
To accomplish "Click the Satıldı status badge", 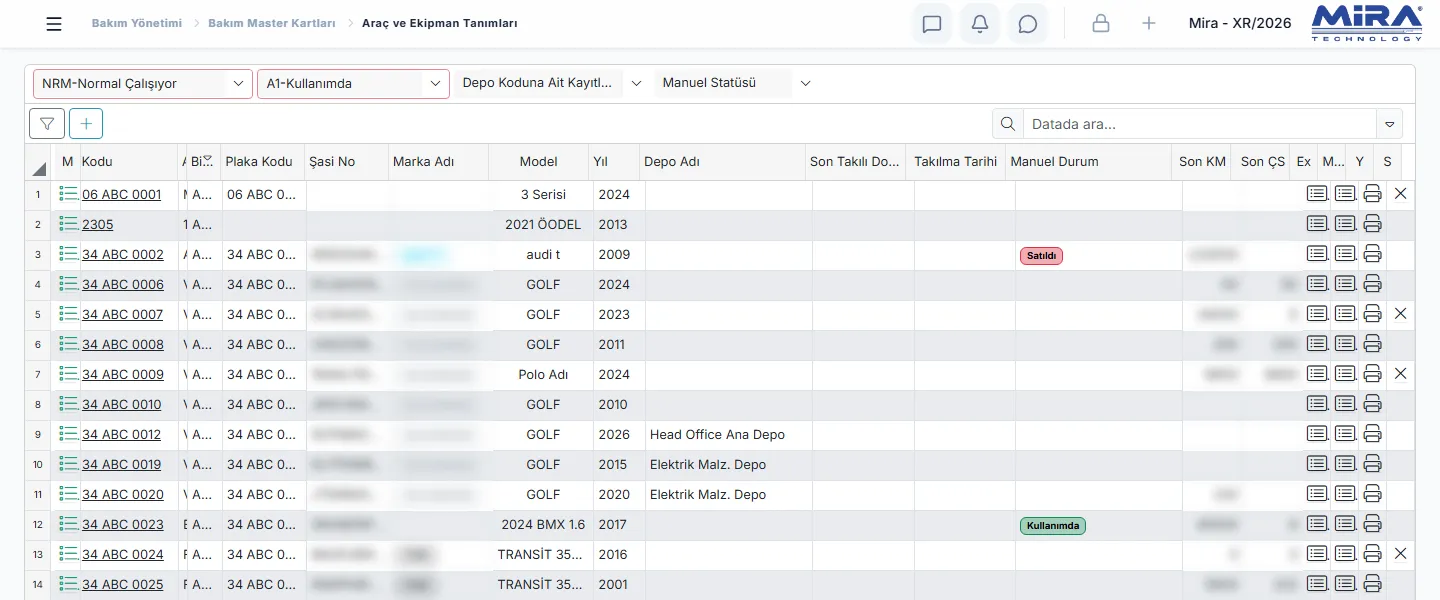I will pos(1041,256).
